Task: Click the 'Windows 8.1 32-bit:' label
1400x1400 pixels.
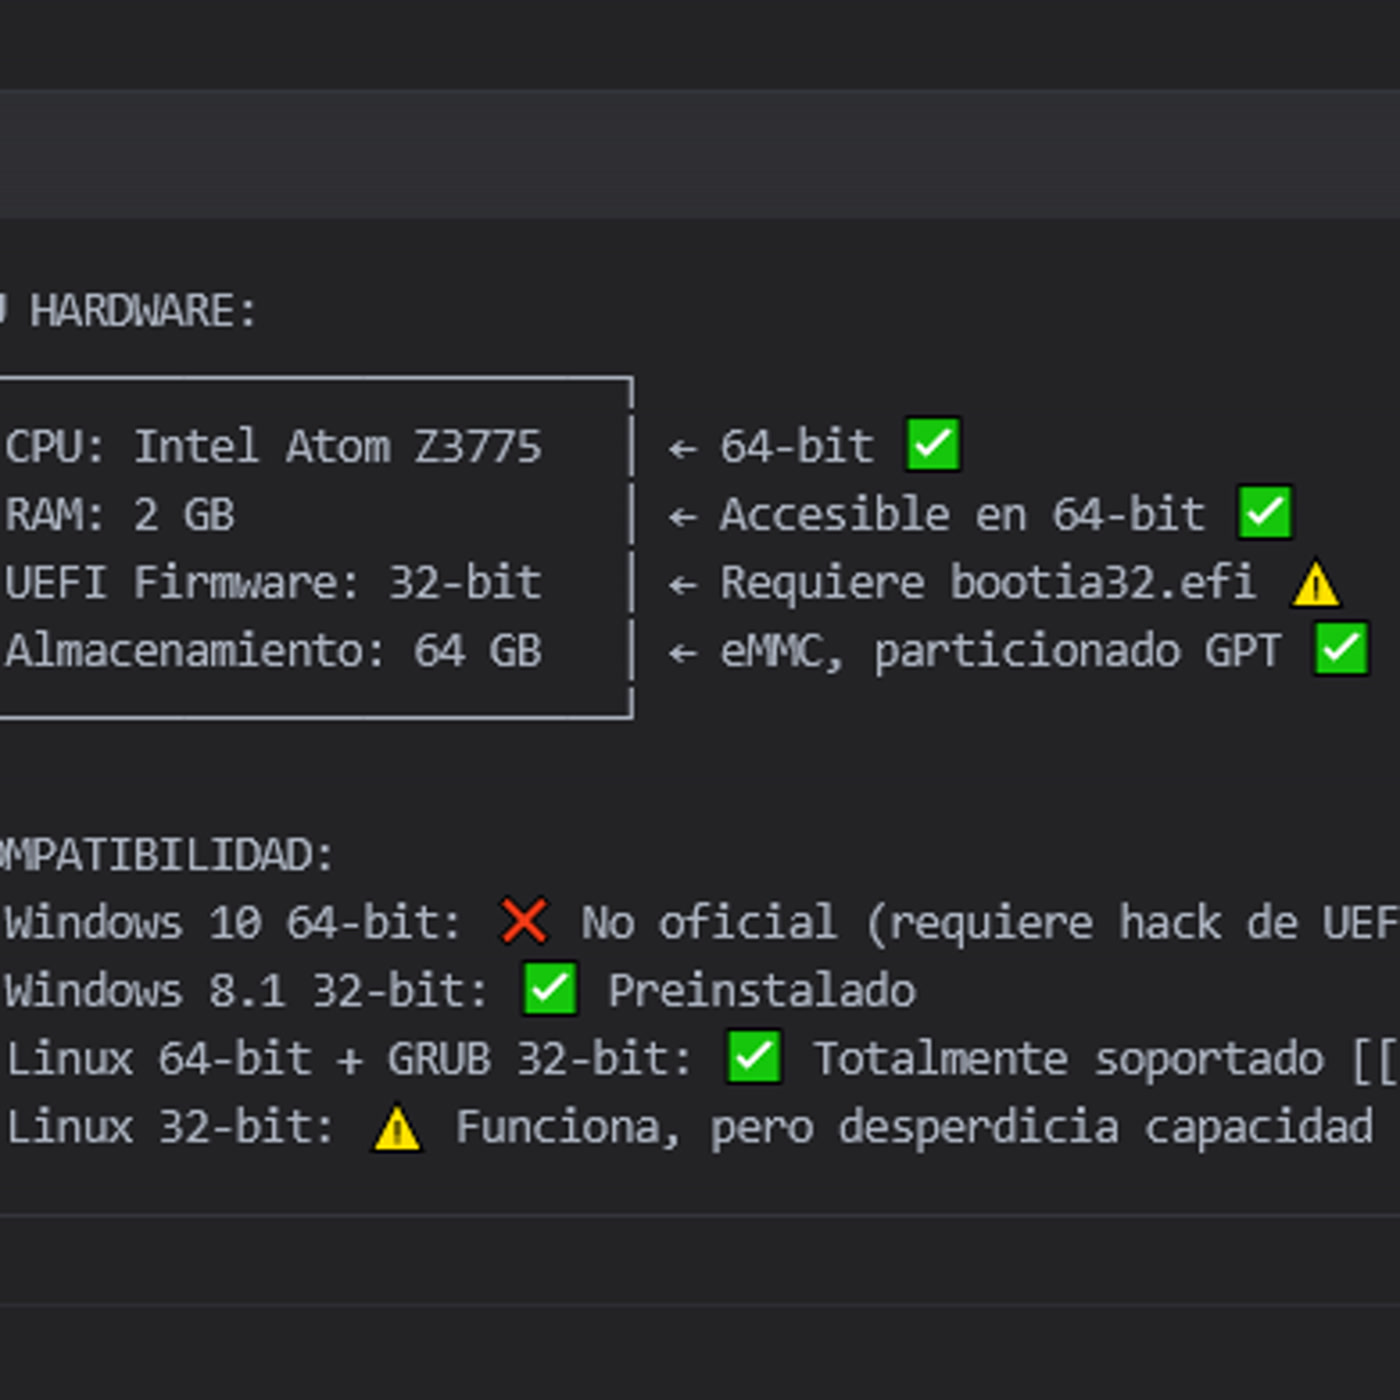Action: (x=246, y=991)
